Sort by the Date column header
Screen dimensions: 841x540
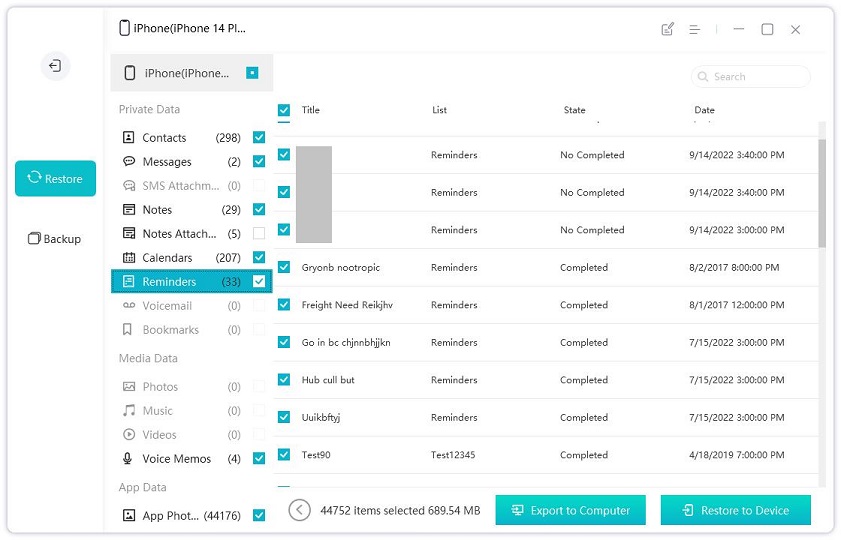(704, 110)
